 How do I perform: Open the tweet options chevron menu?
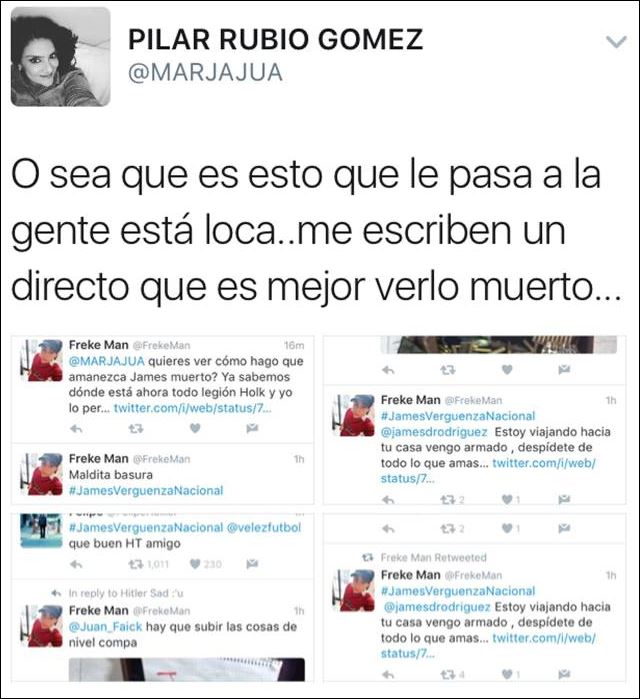click(x=616, y=42)
